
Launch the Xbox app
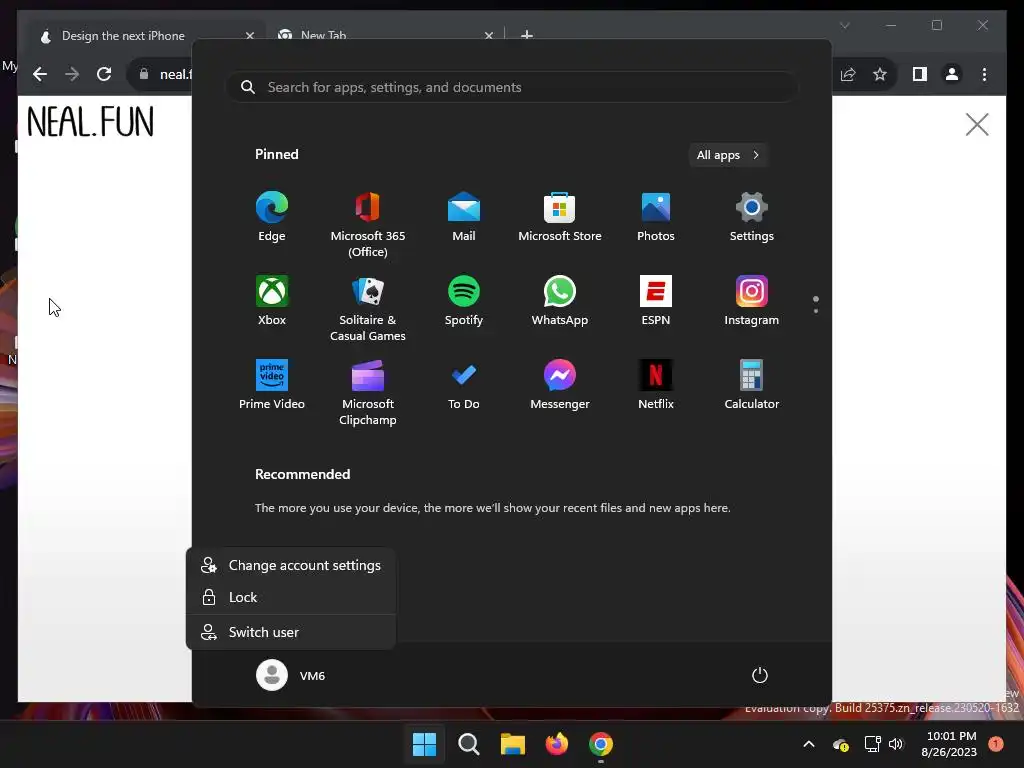tap(272, 301)
